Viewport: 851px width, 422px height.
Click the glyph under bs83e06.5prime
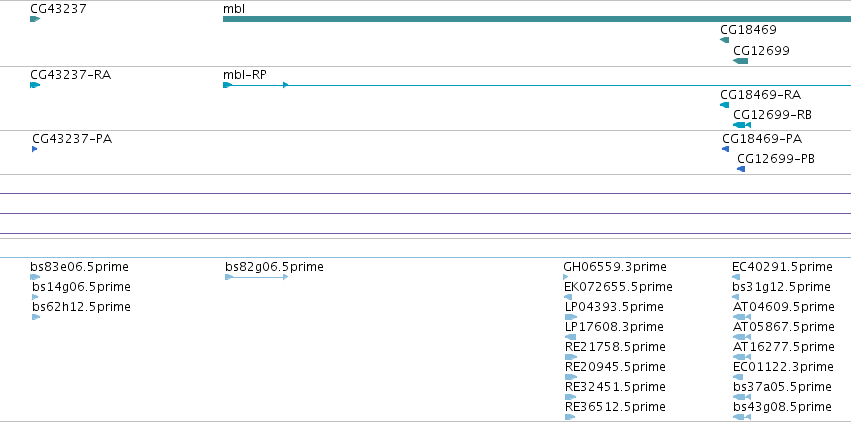tap(35, 277)
